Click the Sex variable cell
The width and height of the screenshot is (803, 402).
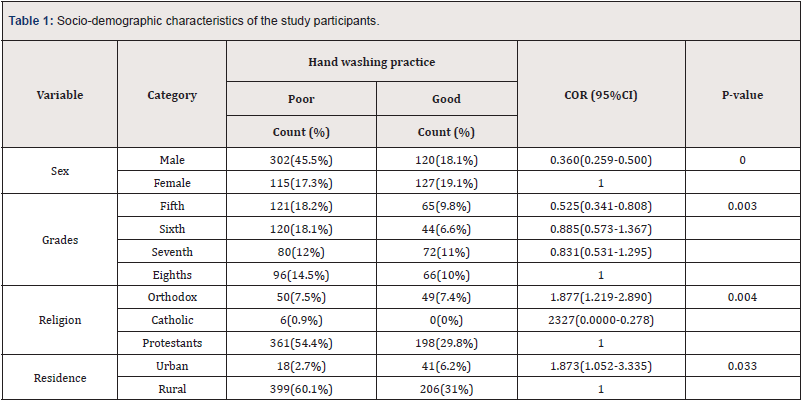[60, 171]
